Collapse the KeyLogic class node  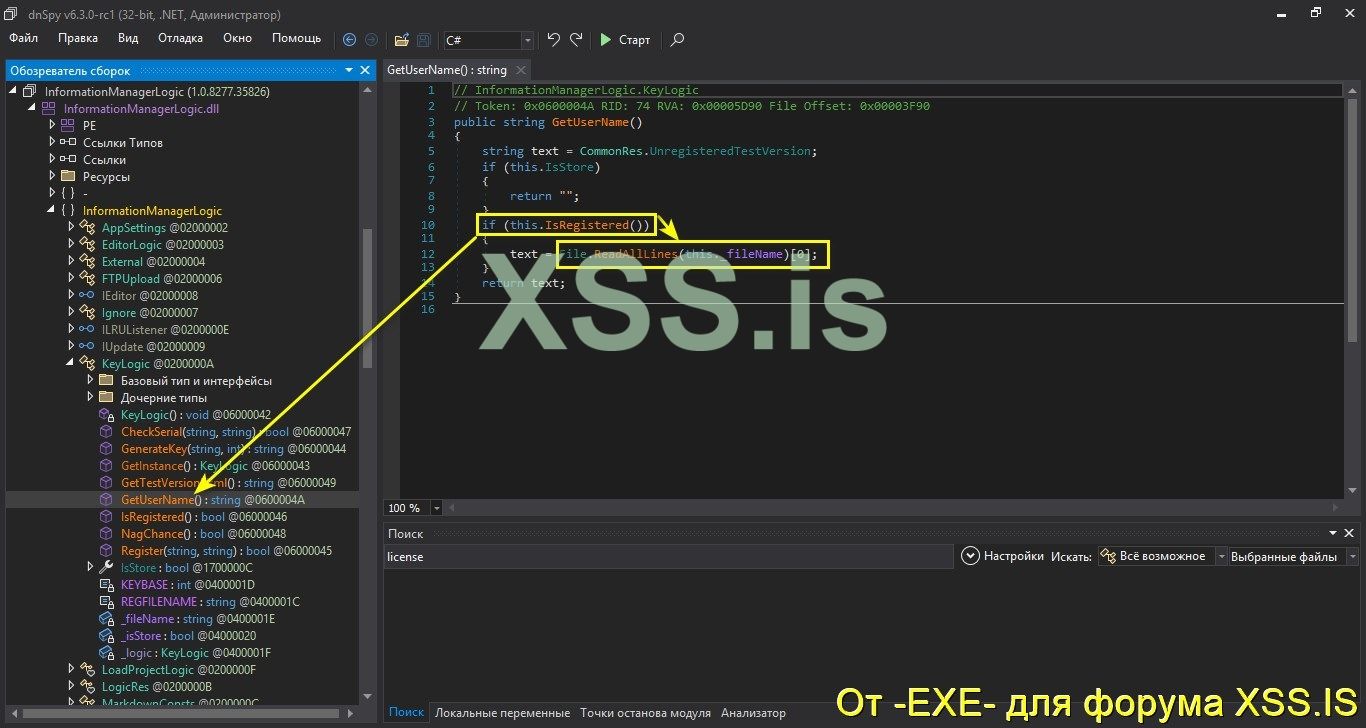point(71,363)
